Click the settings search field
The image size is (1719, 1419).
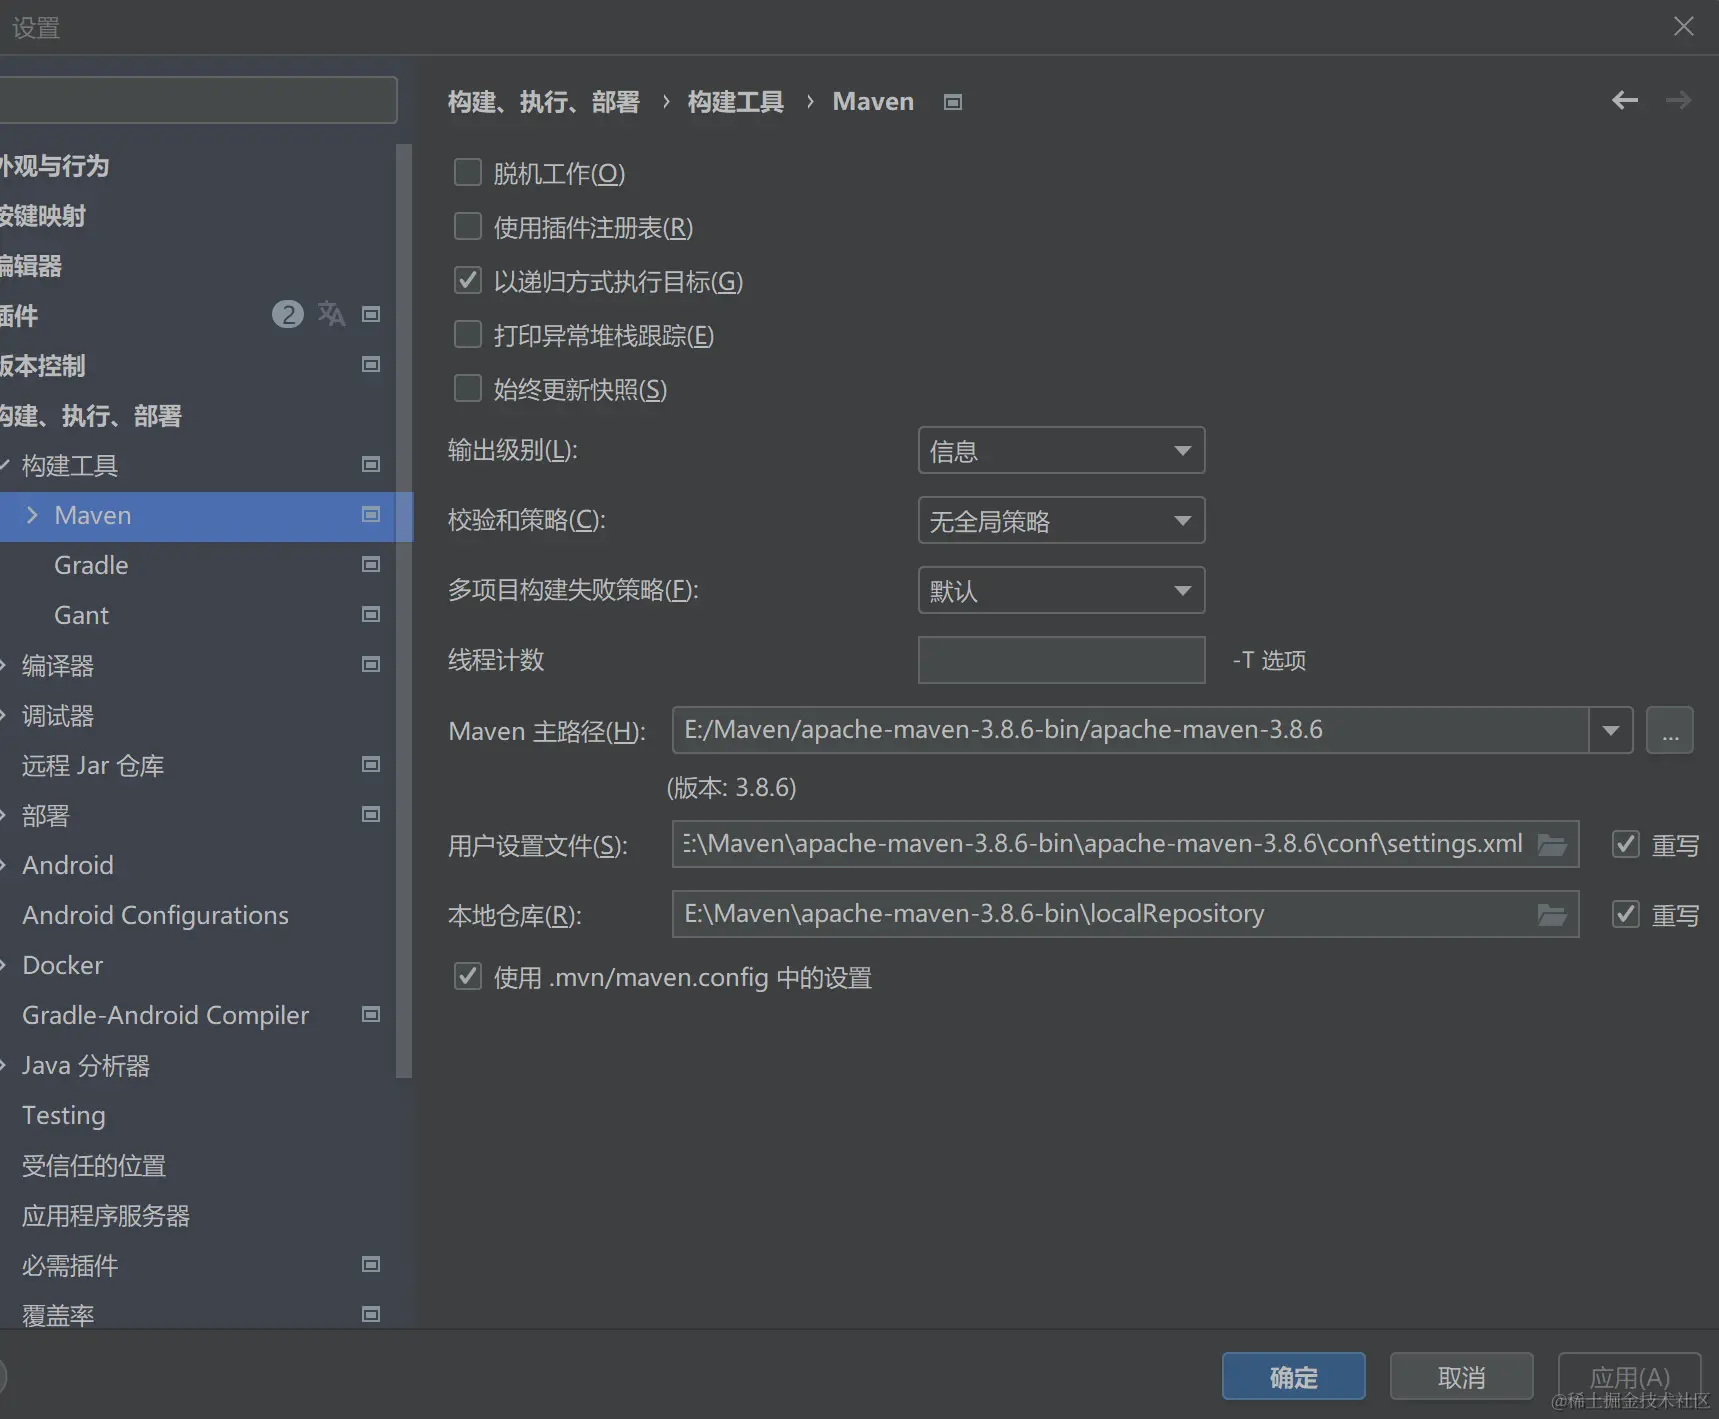(x=198, y=100)
